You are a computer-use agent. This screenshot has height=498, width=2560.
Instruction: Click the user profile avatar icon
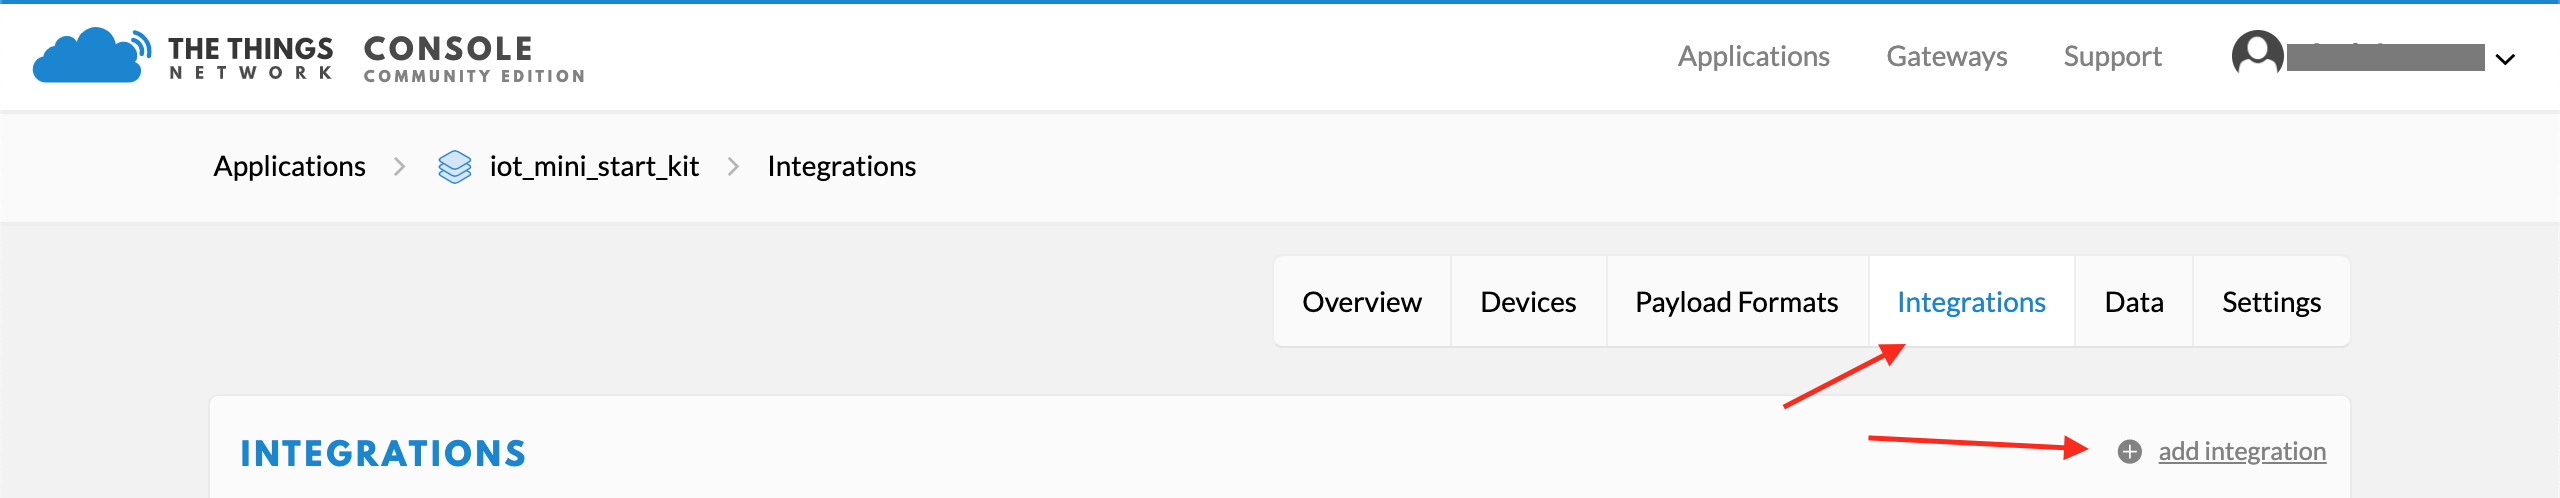(2257, 55)
